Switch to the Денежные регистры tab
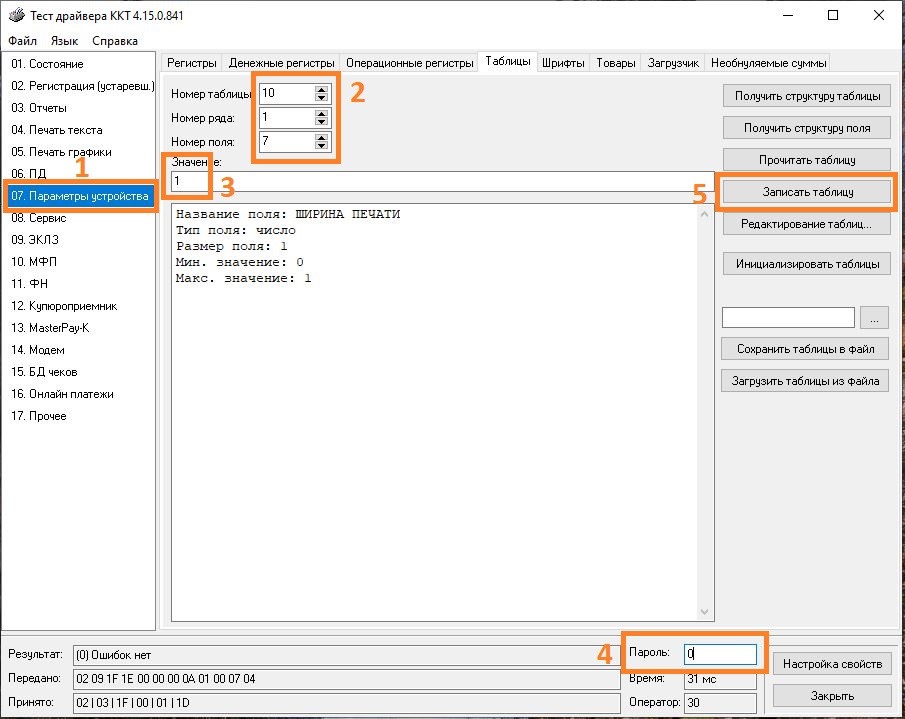Image resolution: width=905 pixels, height=719 pixels. point(282,63)
